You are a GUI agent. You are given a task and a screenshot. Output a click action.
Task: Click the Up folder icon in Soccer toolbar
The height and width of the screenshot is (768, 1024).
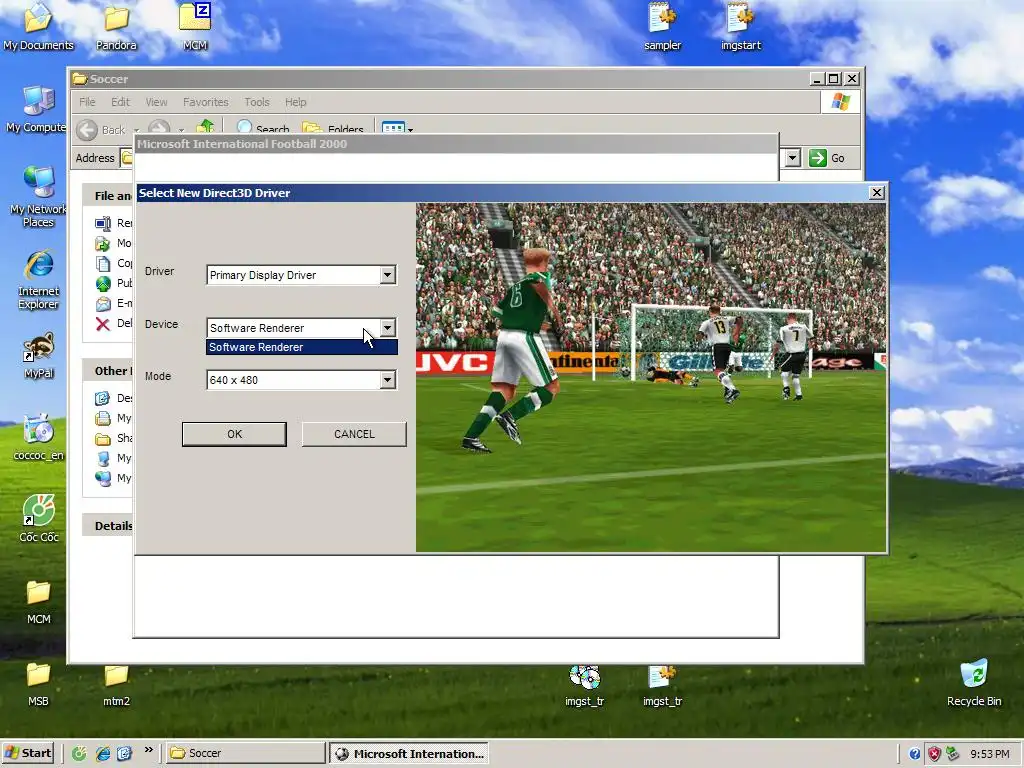(205, 125)
